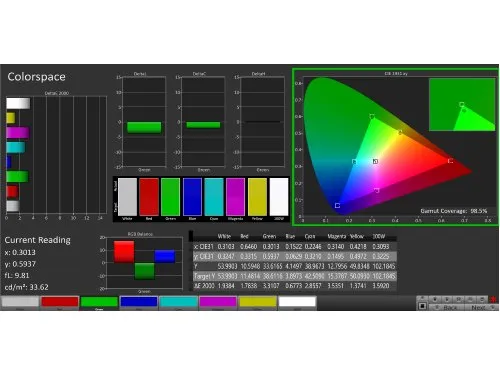Click the Green column header in data table

[269, 236]
